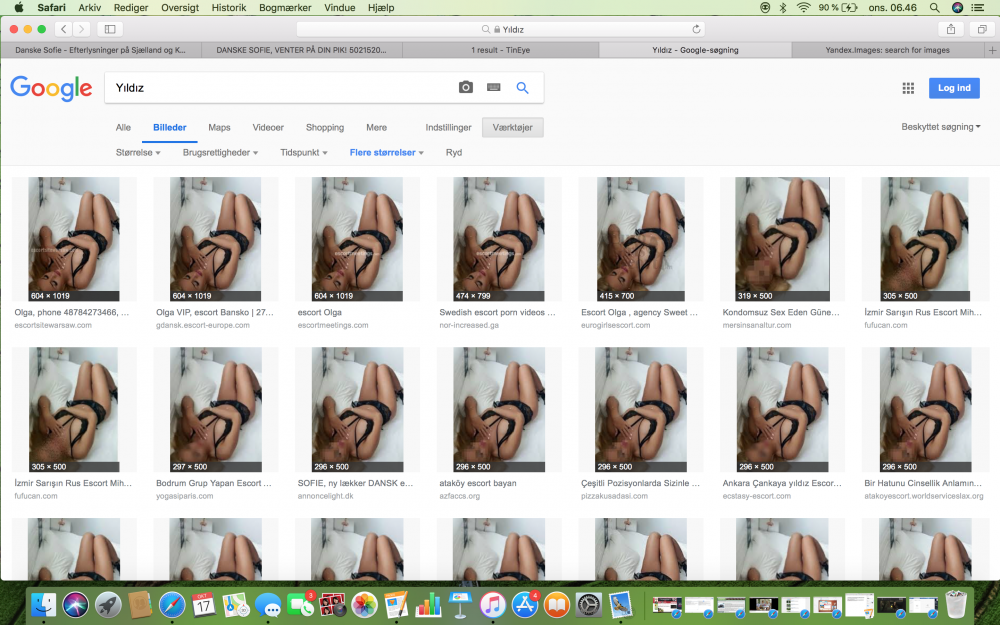1000x625 pixels.
Task: Open the Beskyttet søgning dropdown
Action: pyautogui.click(x=941, y=127)
